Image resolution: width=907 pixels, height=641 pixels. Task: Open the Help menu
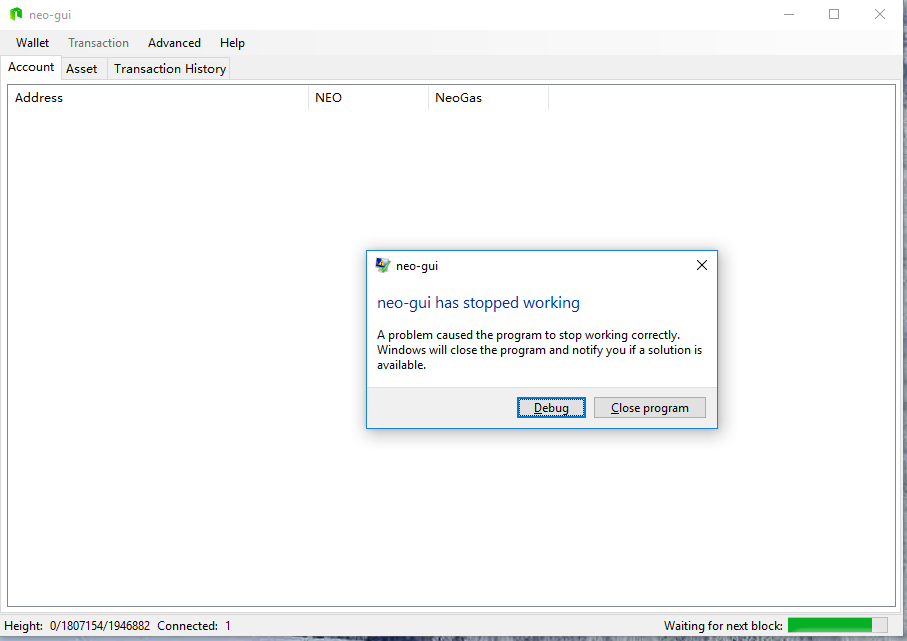232,43
